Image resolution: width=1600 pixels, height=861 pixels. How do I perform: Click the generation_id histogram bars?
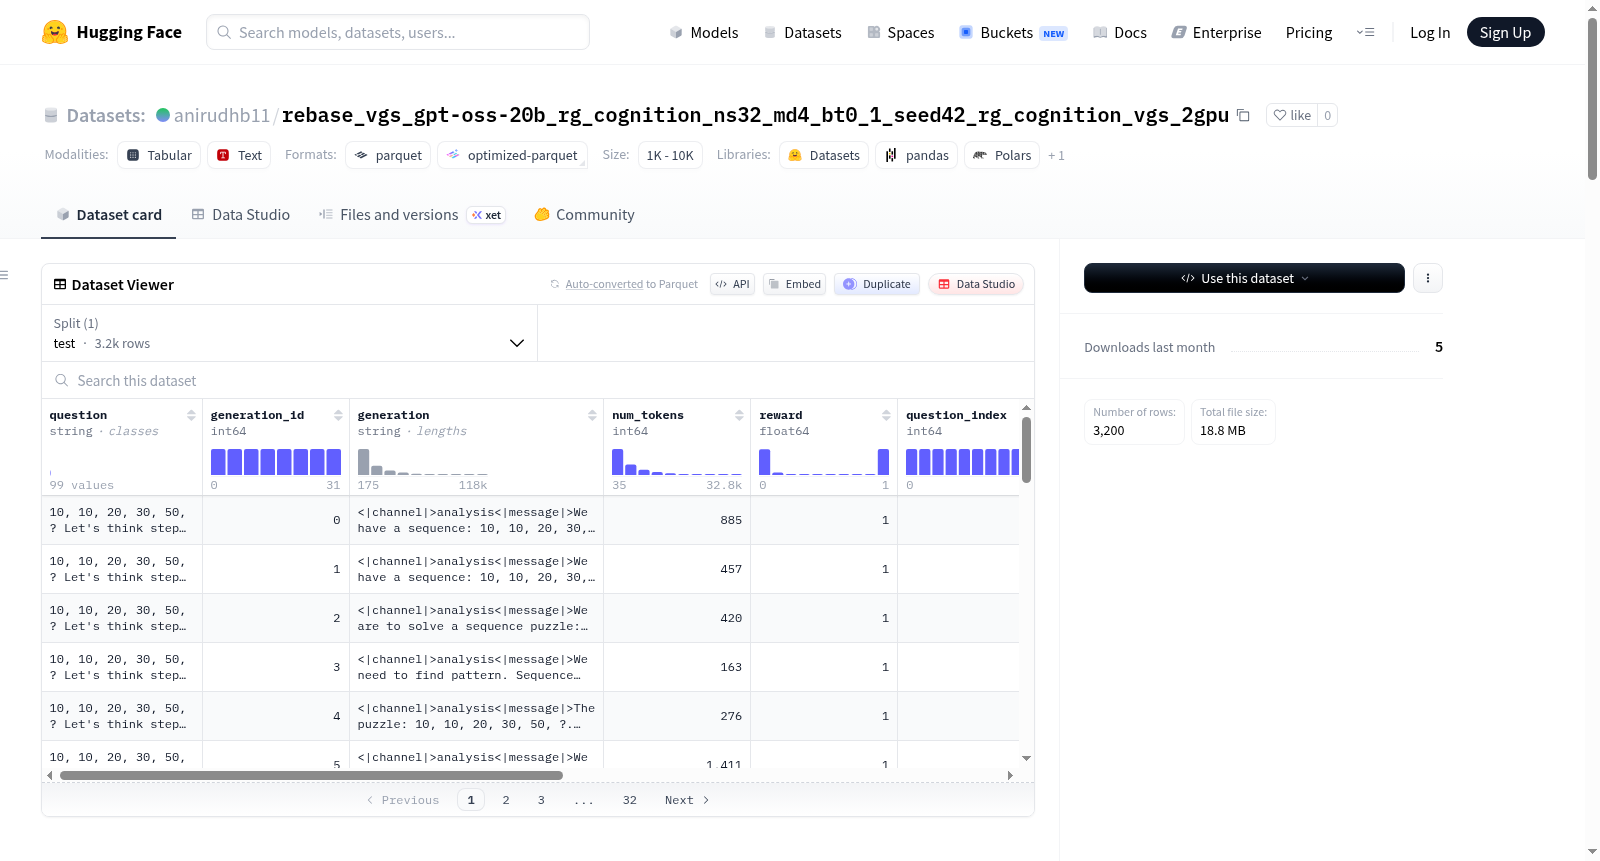276,461
